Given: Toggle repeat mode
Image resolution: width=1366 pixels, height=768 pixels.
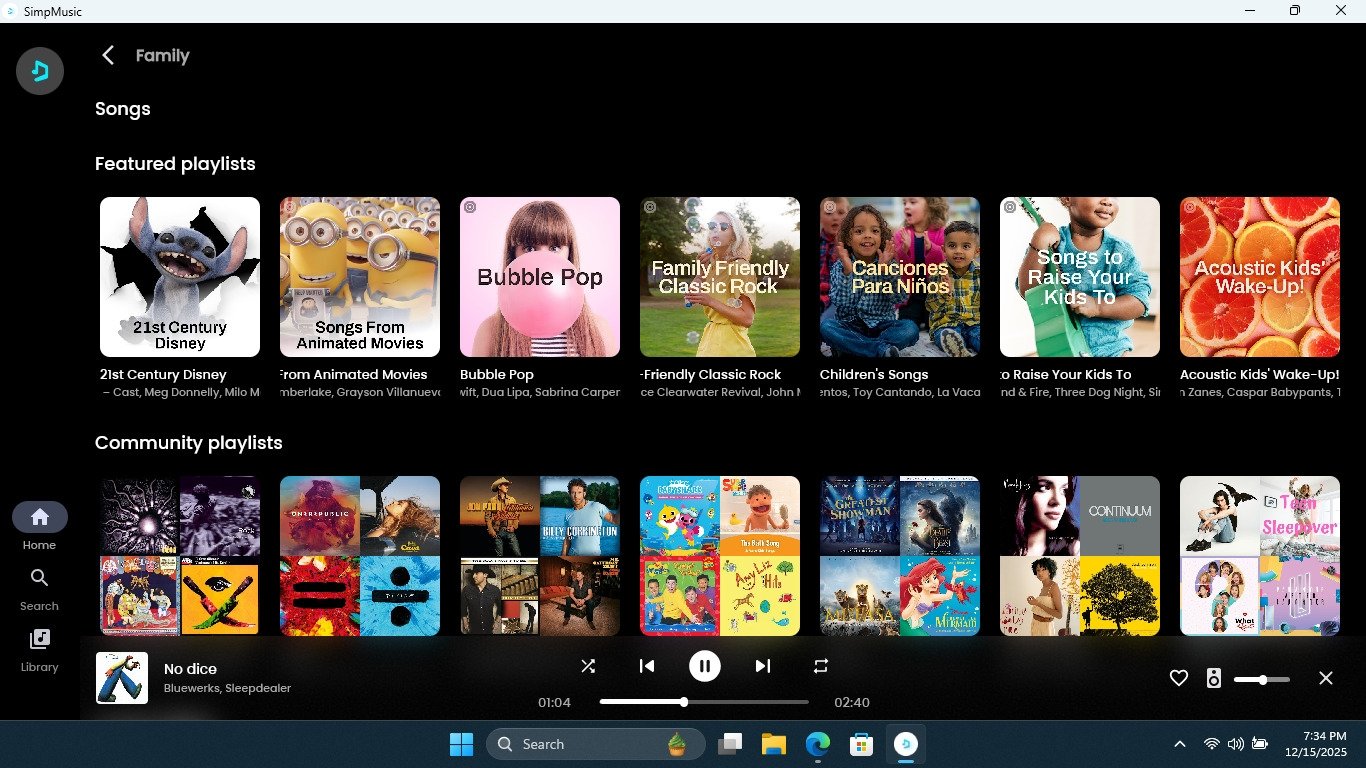Looking at the screenshot, I should [x=821, y=666].
